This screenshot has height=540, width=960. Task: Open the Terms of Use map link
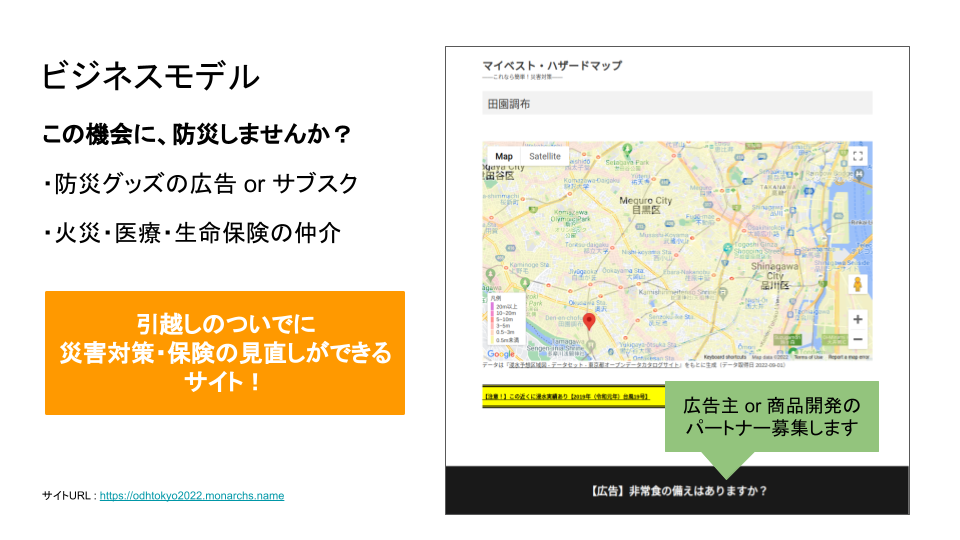pos(809,357)
